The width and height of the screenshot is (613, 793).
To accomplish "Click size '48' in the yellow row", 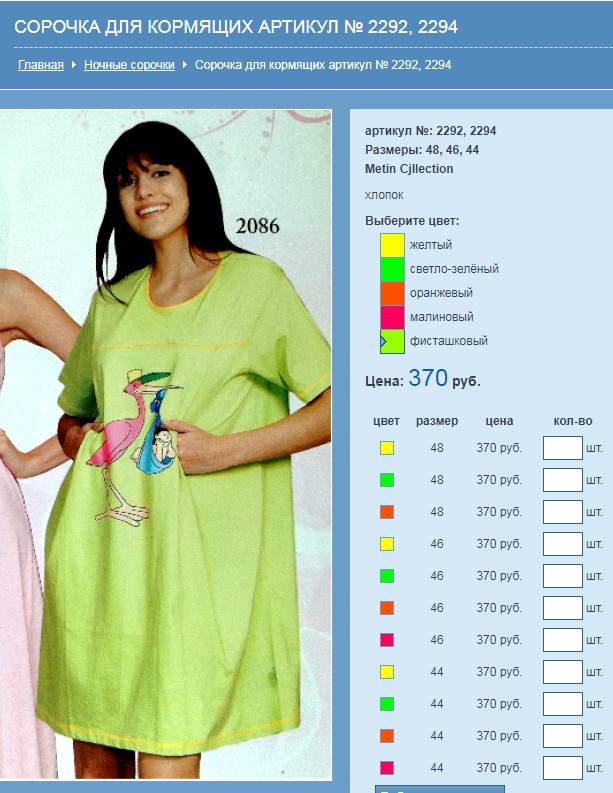I will tap(437, 448).
